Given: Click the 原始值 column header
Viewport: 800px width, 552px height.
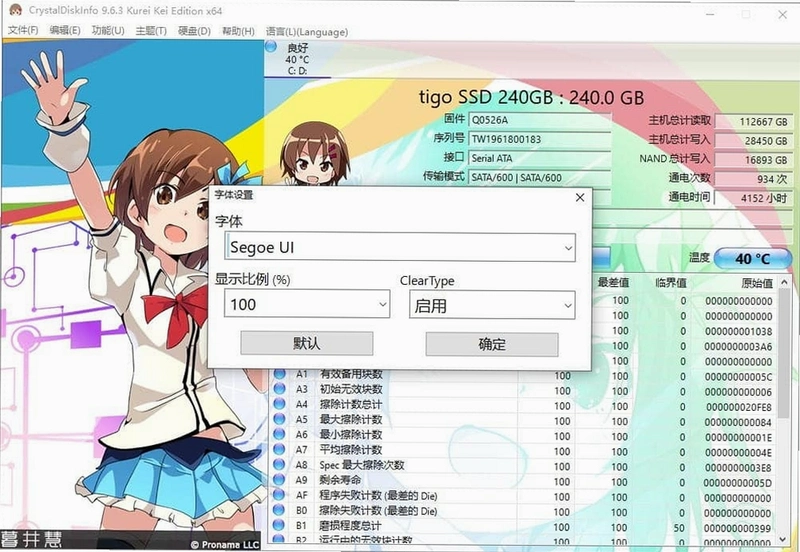Looking at the screenshot, I should pos(757,283).
